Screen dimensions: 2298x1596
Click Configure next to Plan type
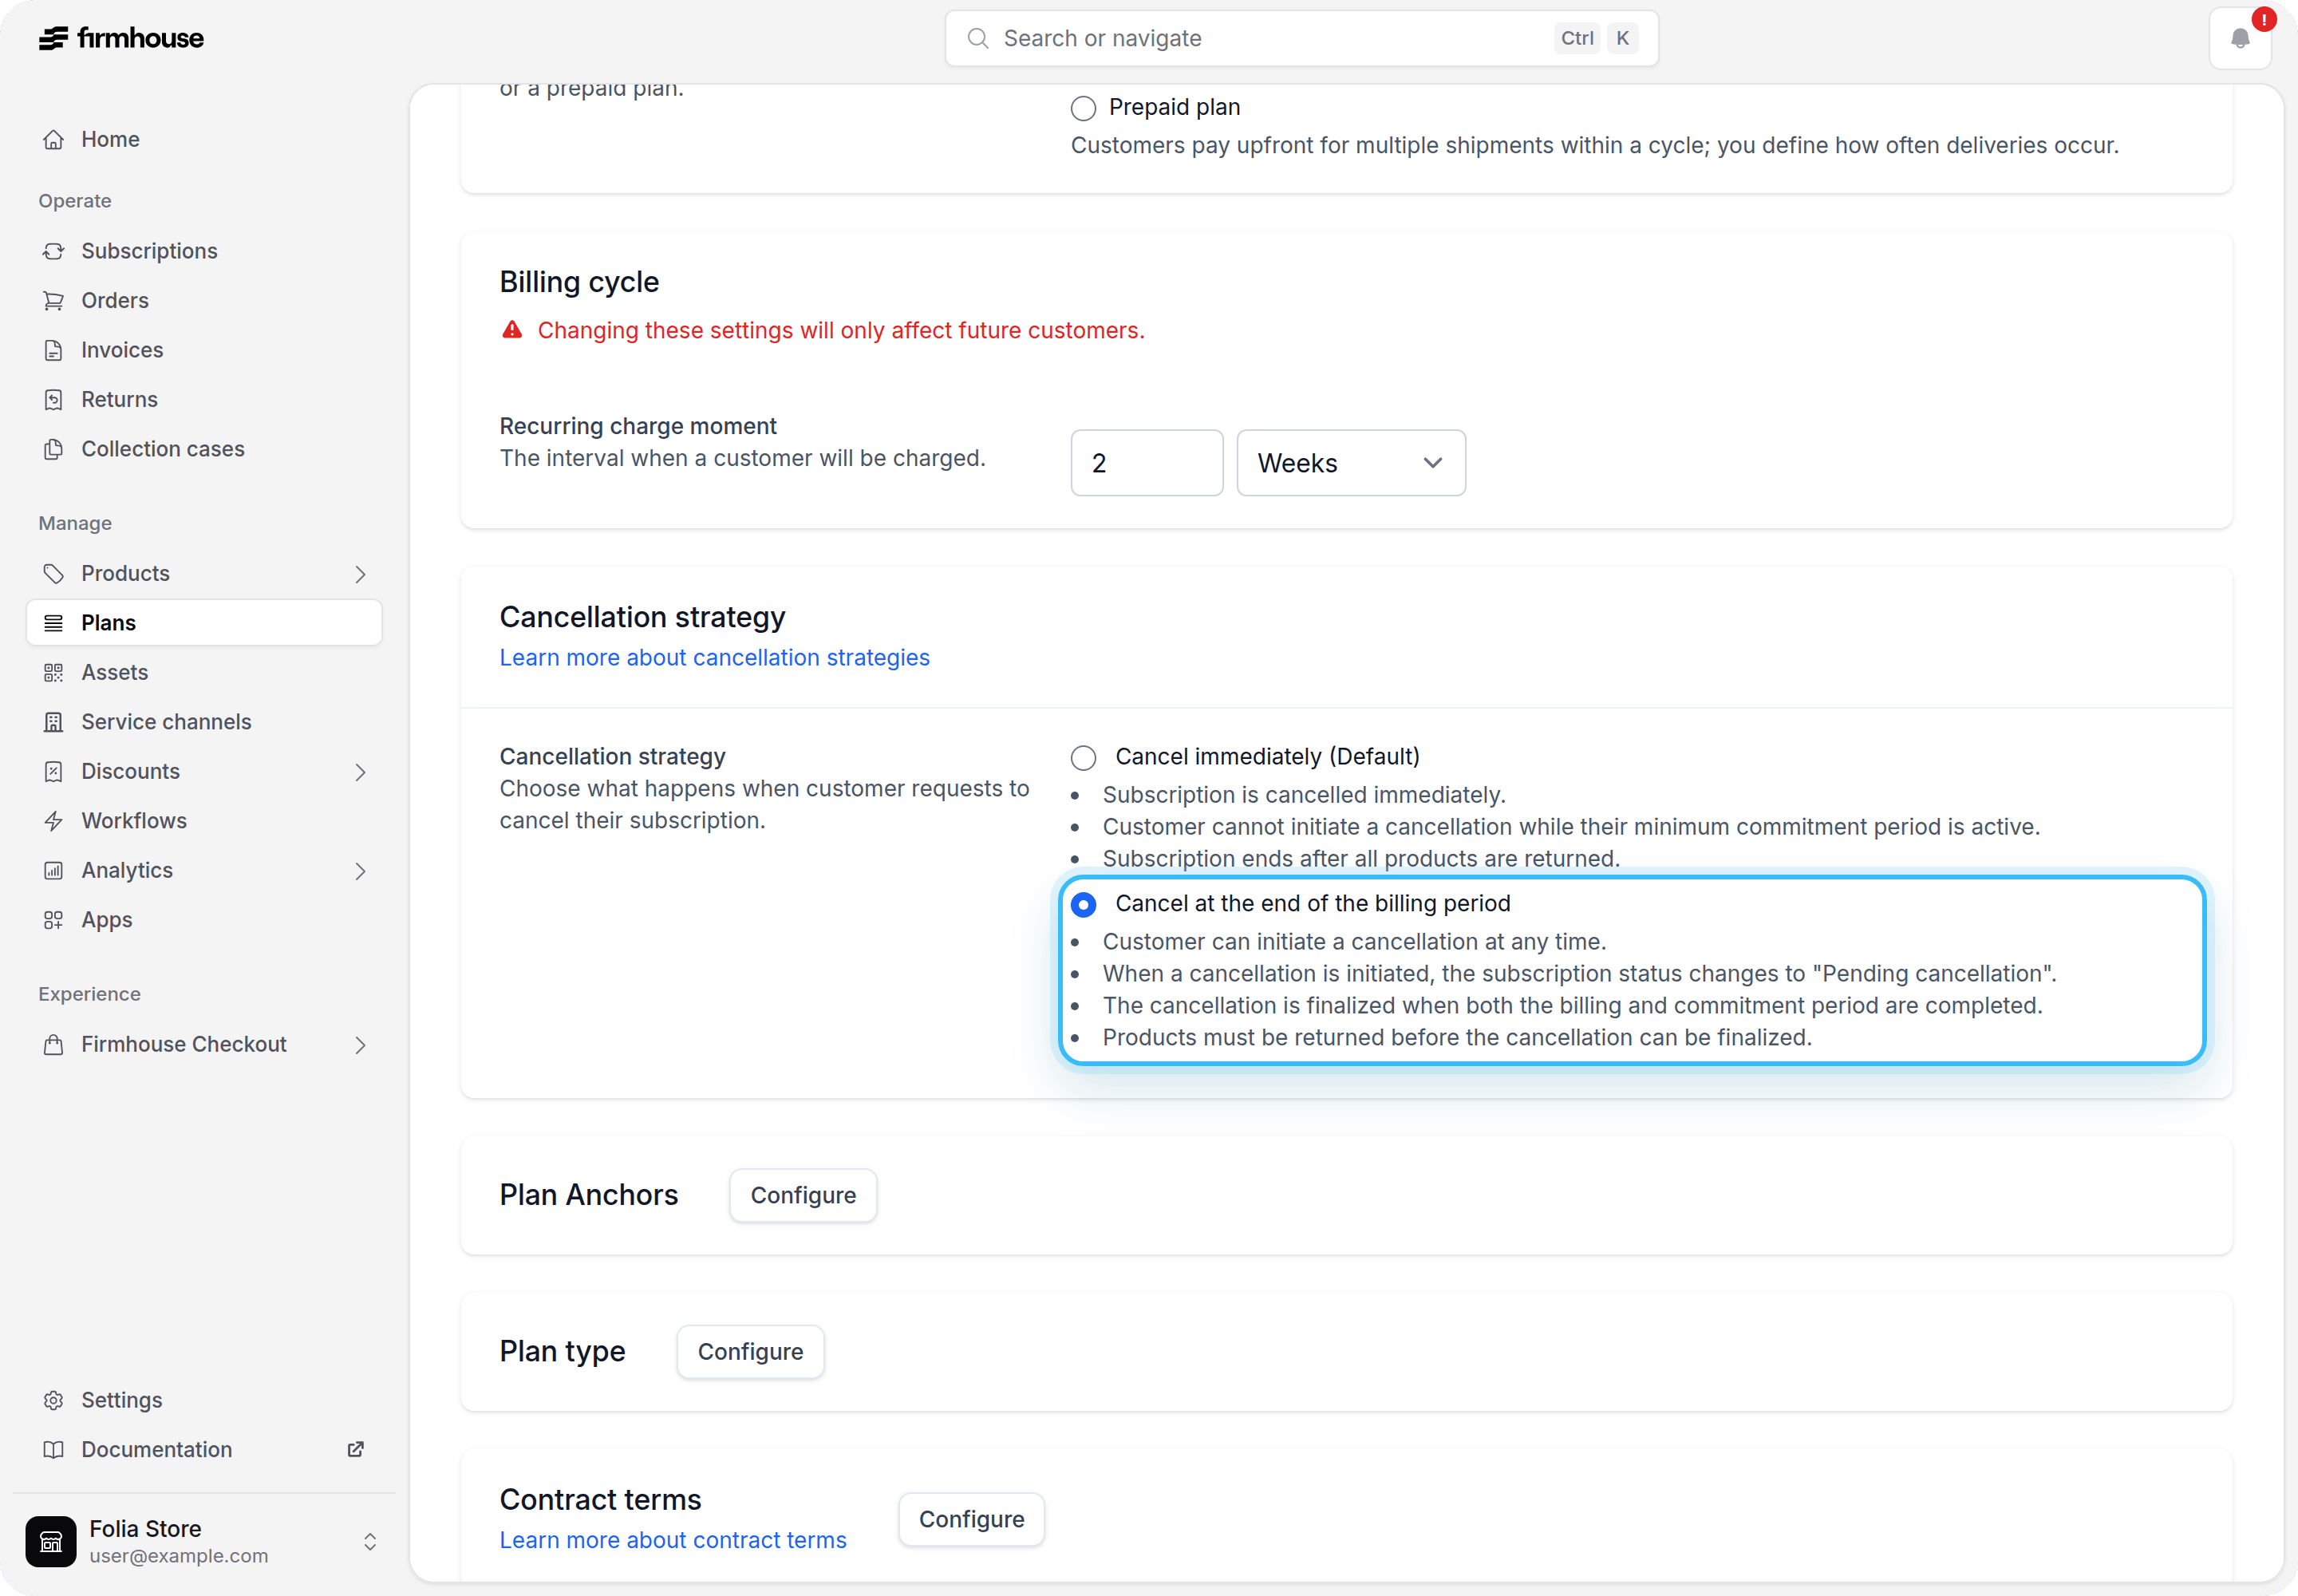pos(750,1352)
